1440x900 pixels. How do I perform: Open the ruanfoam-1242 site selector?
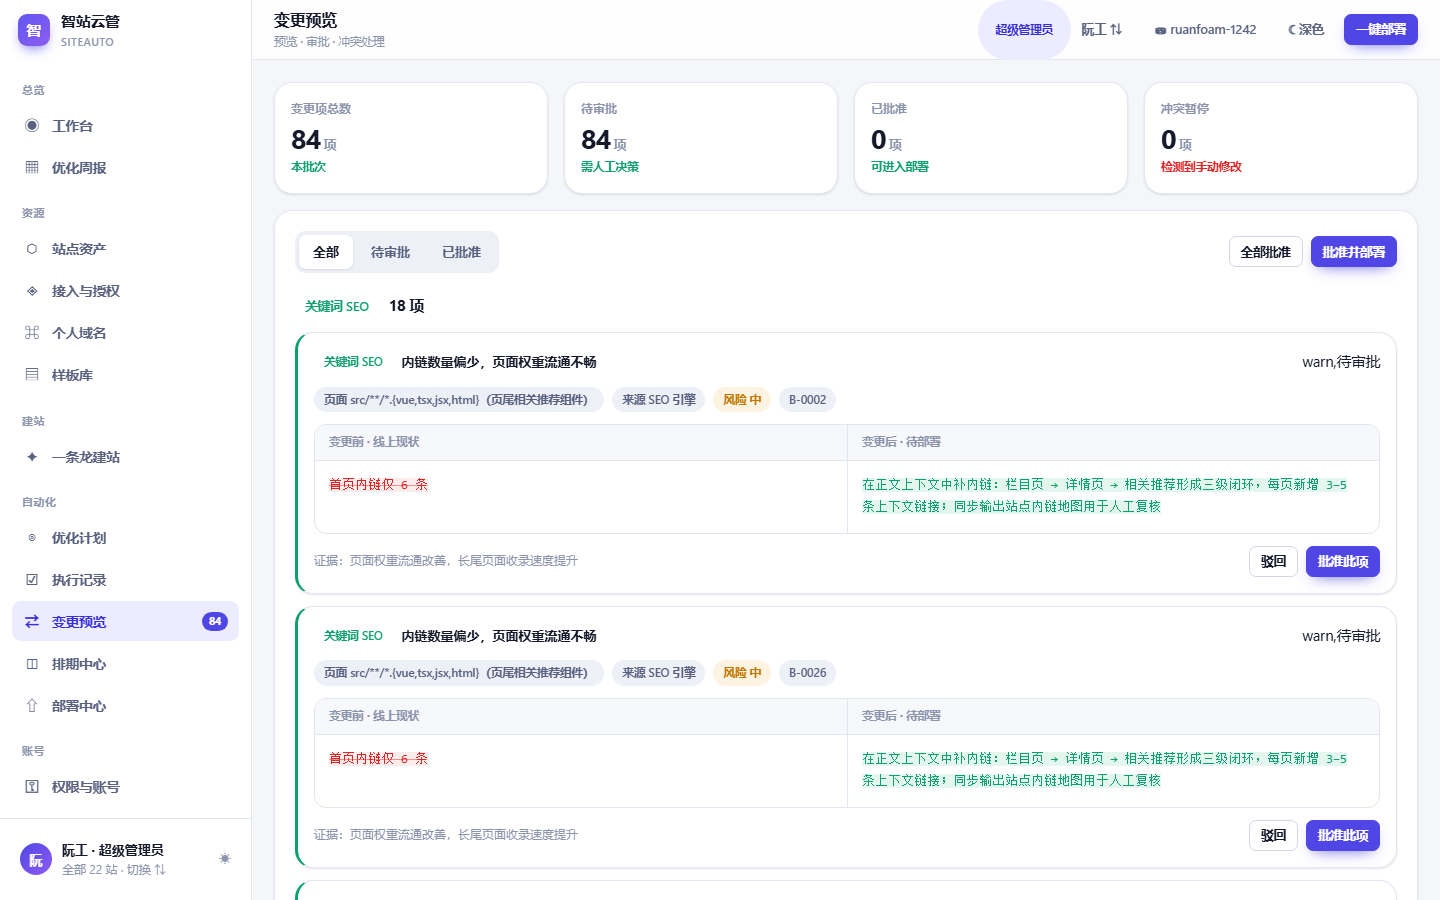click(x=1205, y=30)
